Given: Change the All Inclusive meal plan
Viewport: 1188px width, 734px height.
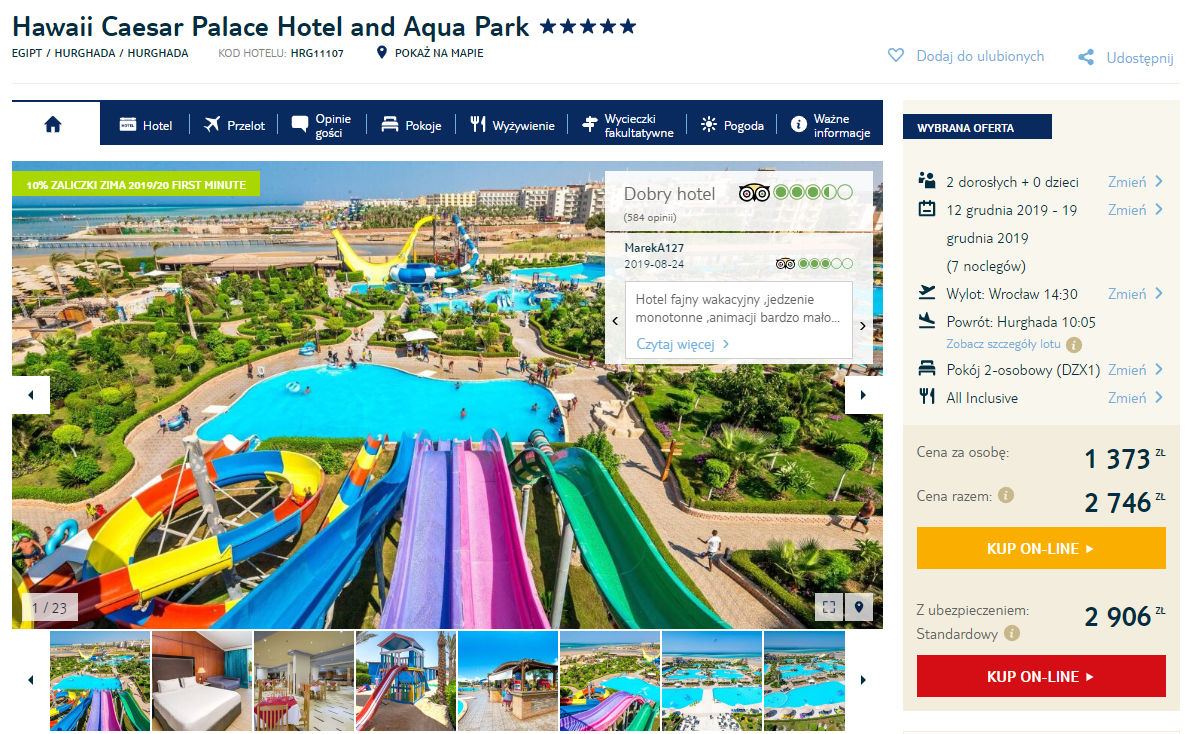Looking at the screenshot, I should pyautogui.click(x=1134, y=398).
